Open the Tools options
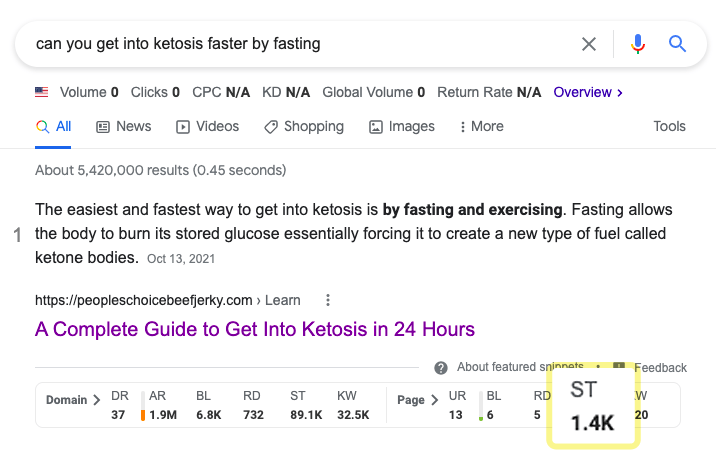This screenshot has height=464, width=716. [669, 126]
